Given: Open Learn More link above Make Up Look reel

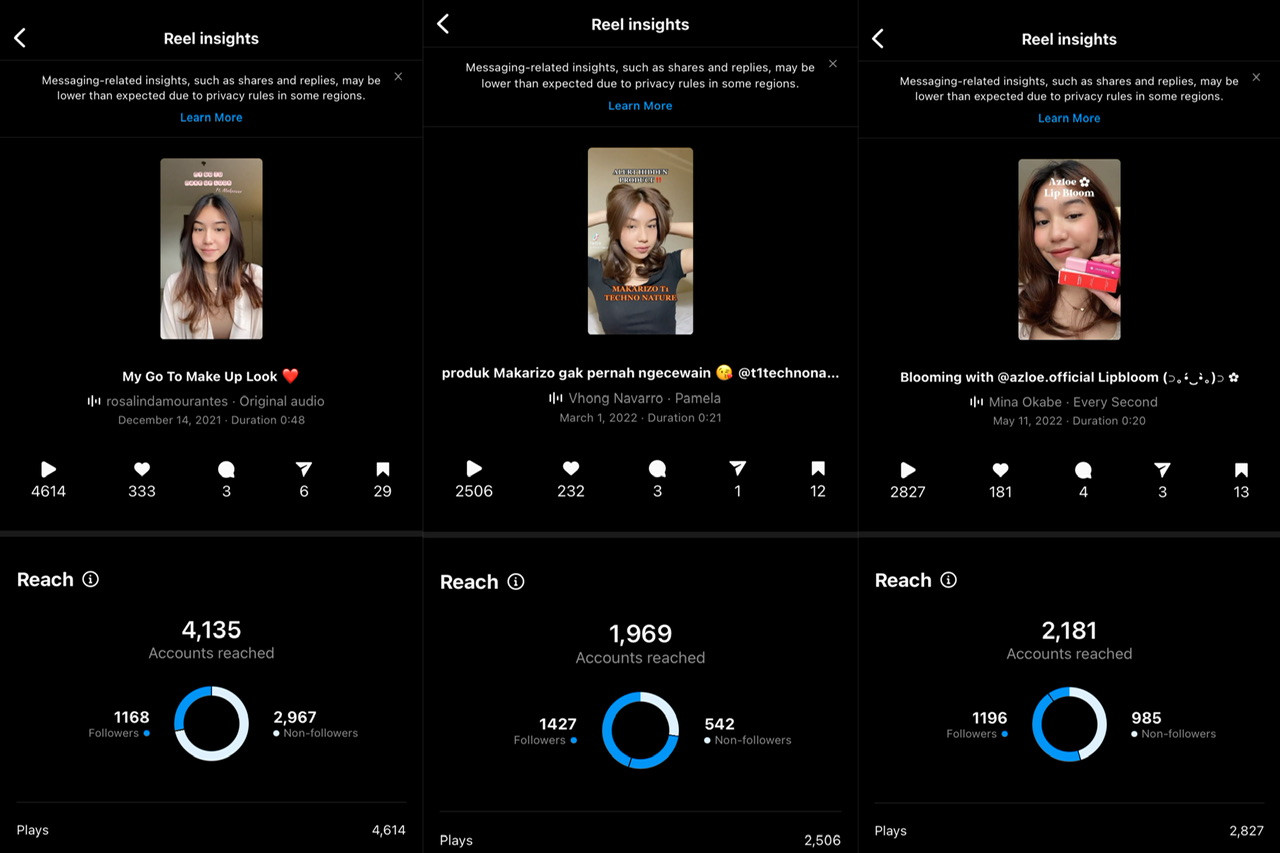Looking at the screenshot, I should (211, 117).
